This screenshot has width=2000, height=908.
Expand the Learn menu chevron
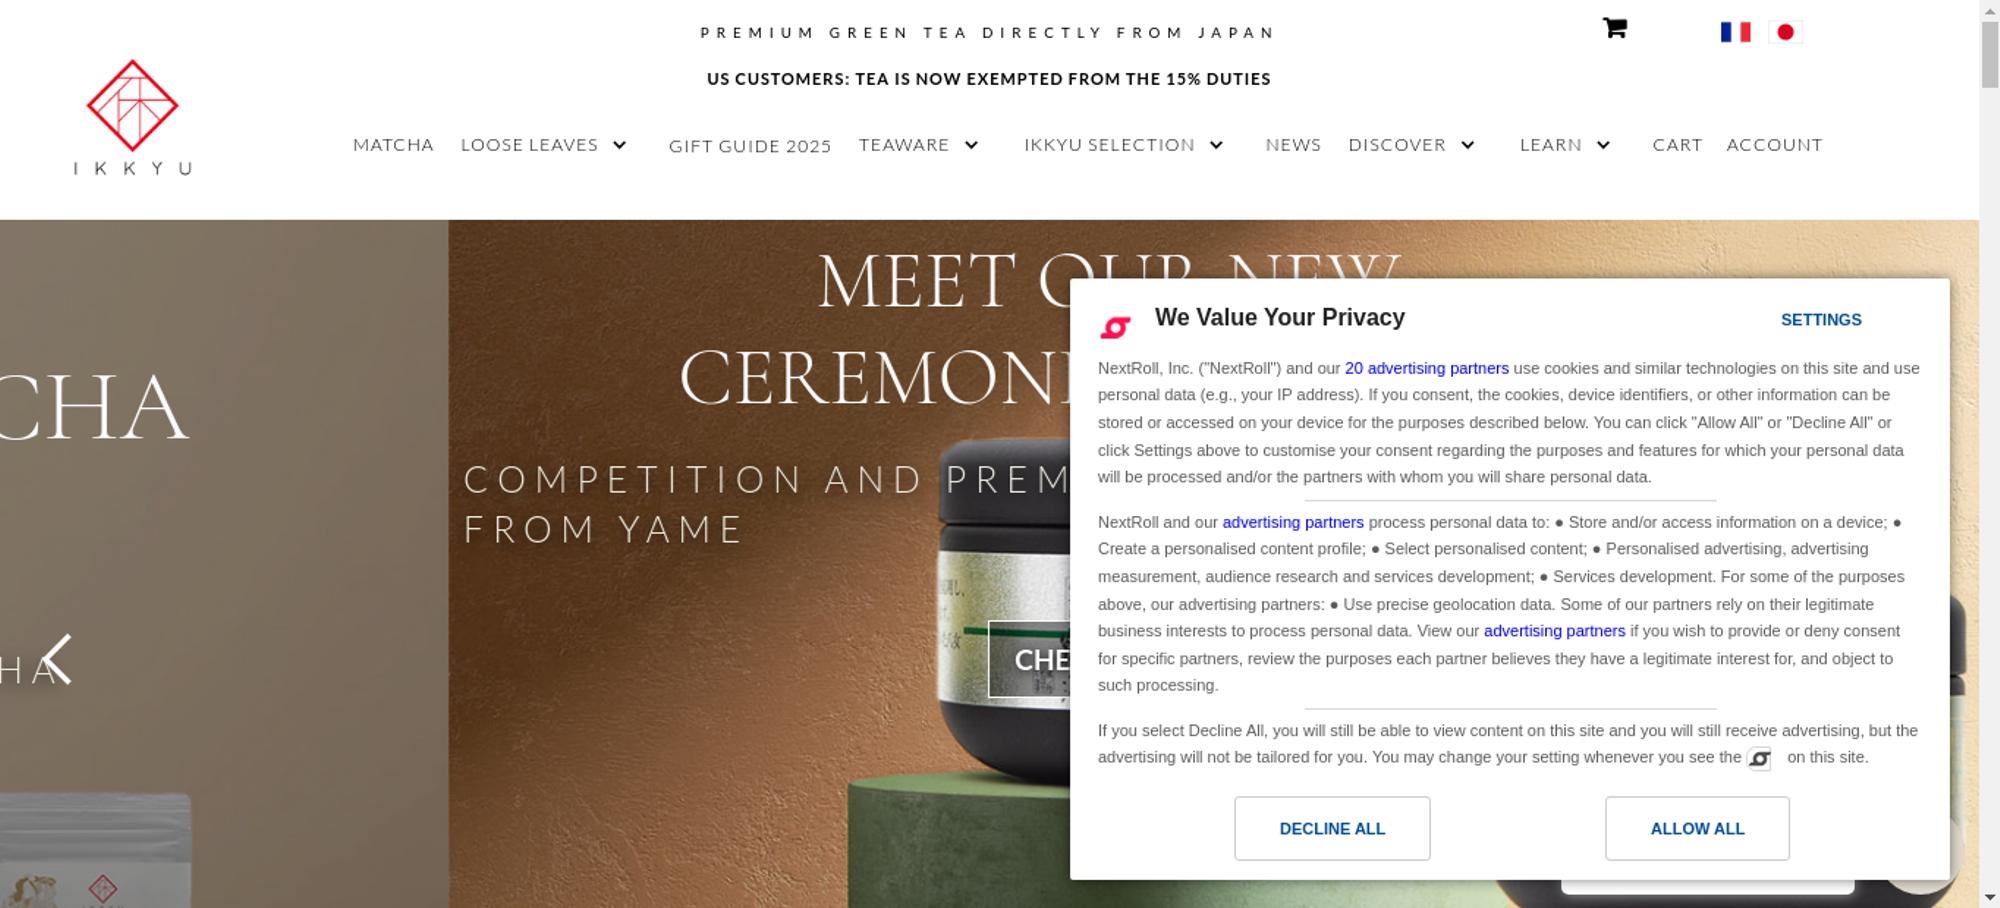(1604, 145)
